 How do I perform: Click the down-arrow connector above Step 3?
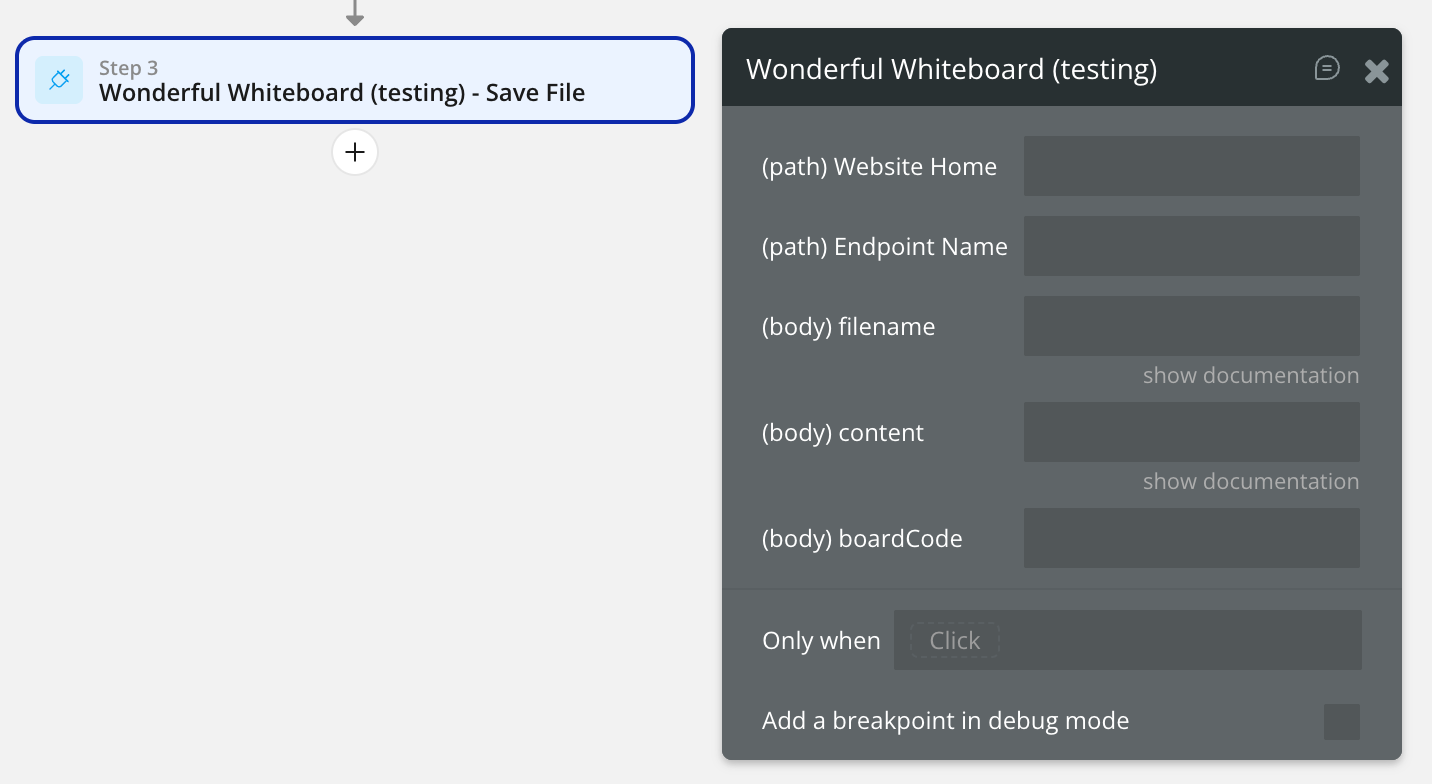pos(355,14)
